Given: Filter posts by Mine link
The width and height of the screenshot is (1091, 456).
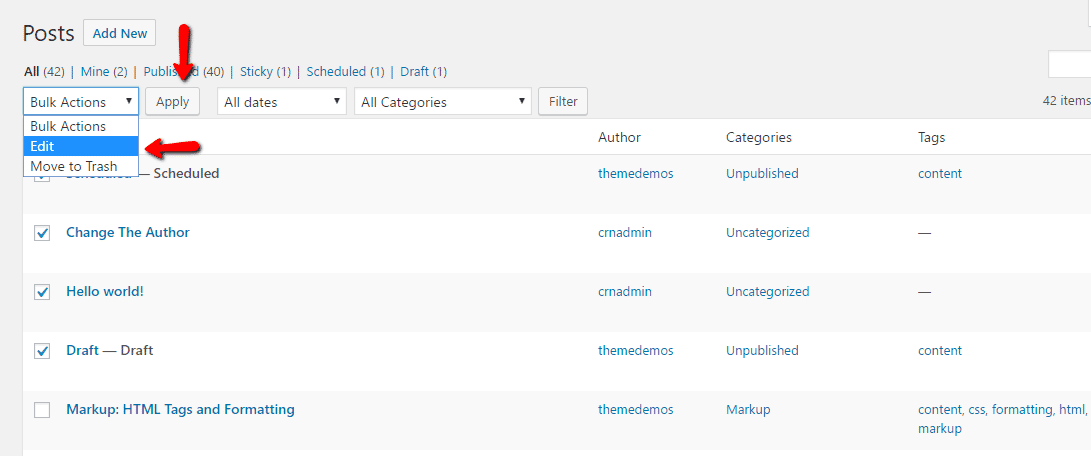Looking at the screenshot, I should (x=95, y=72).
